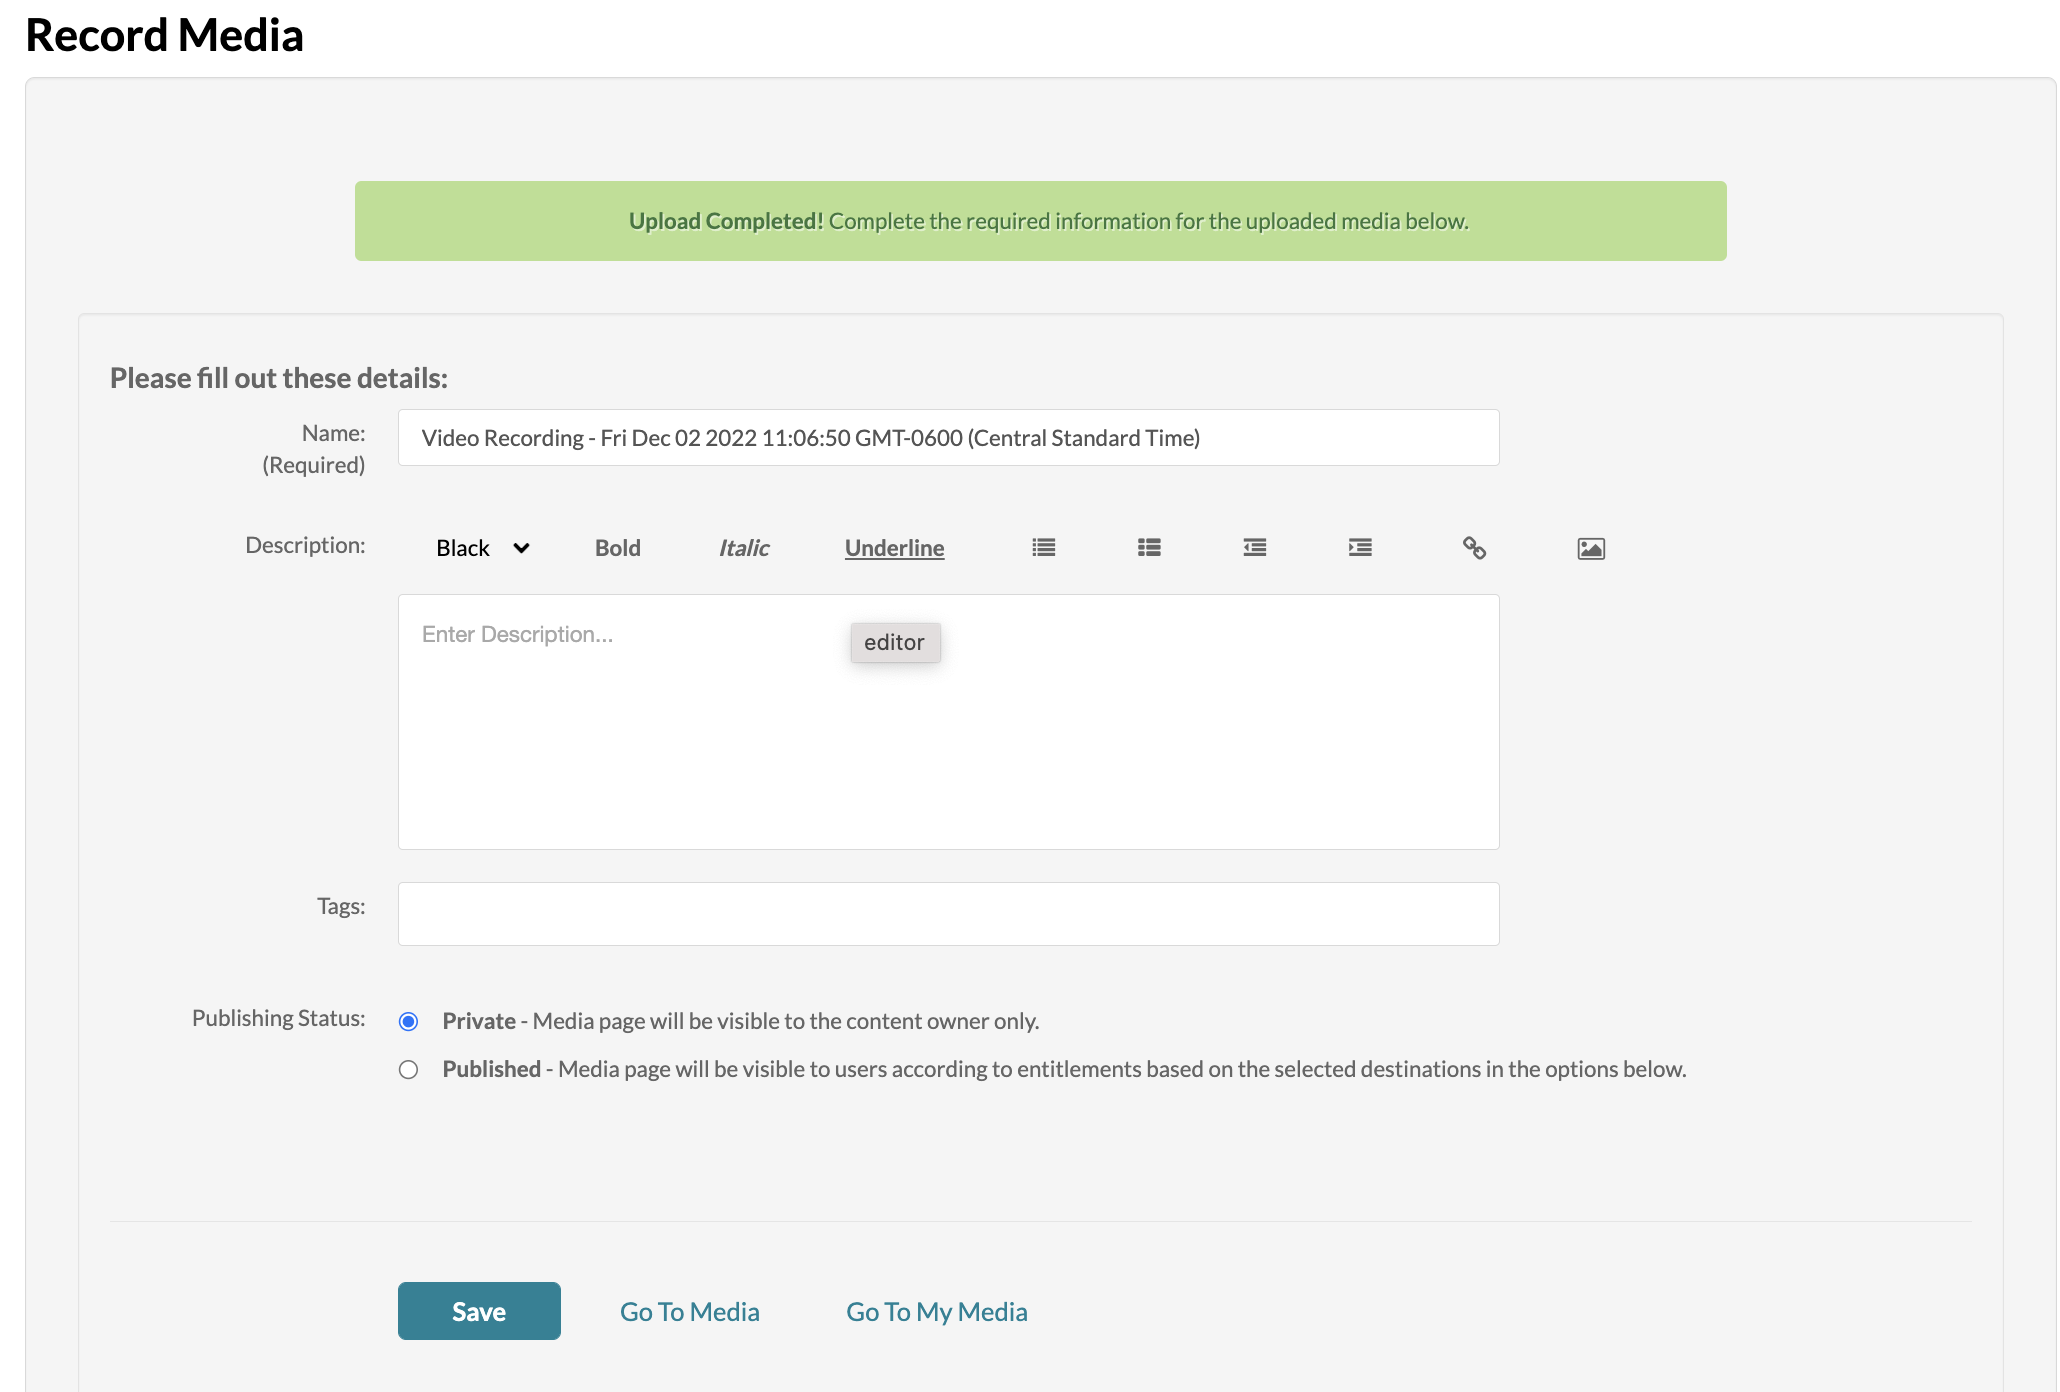This screenshot has width=2060, height=1392.
Task: Click the indent (increase indent) icon
Action: pyautogui.click(x=1360, y=548)
